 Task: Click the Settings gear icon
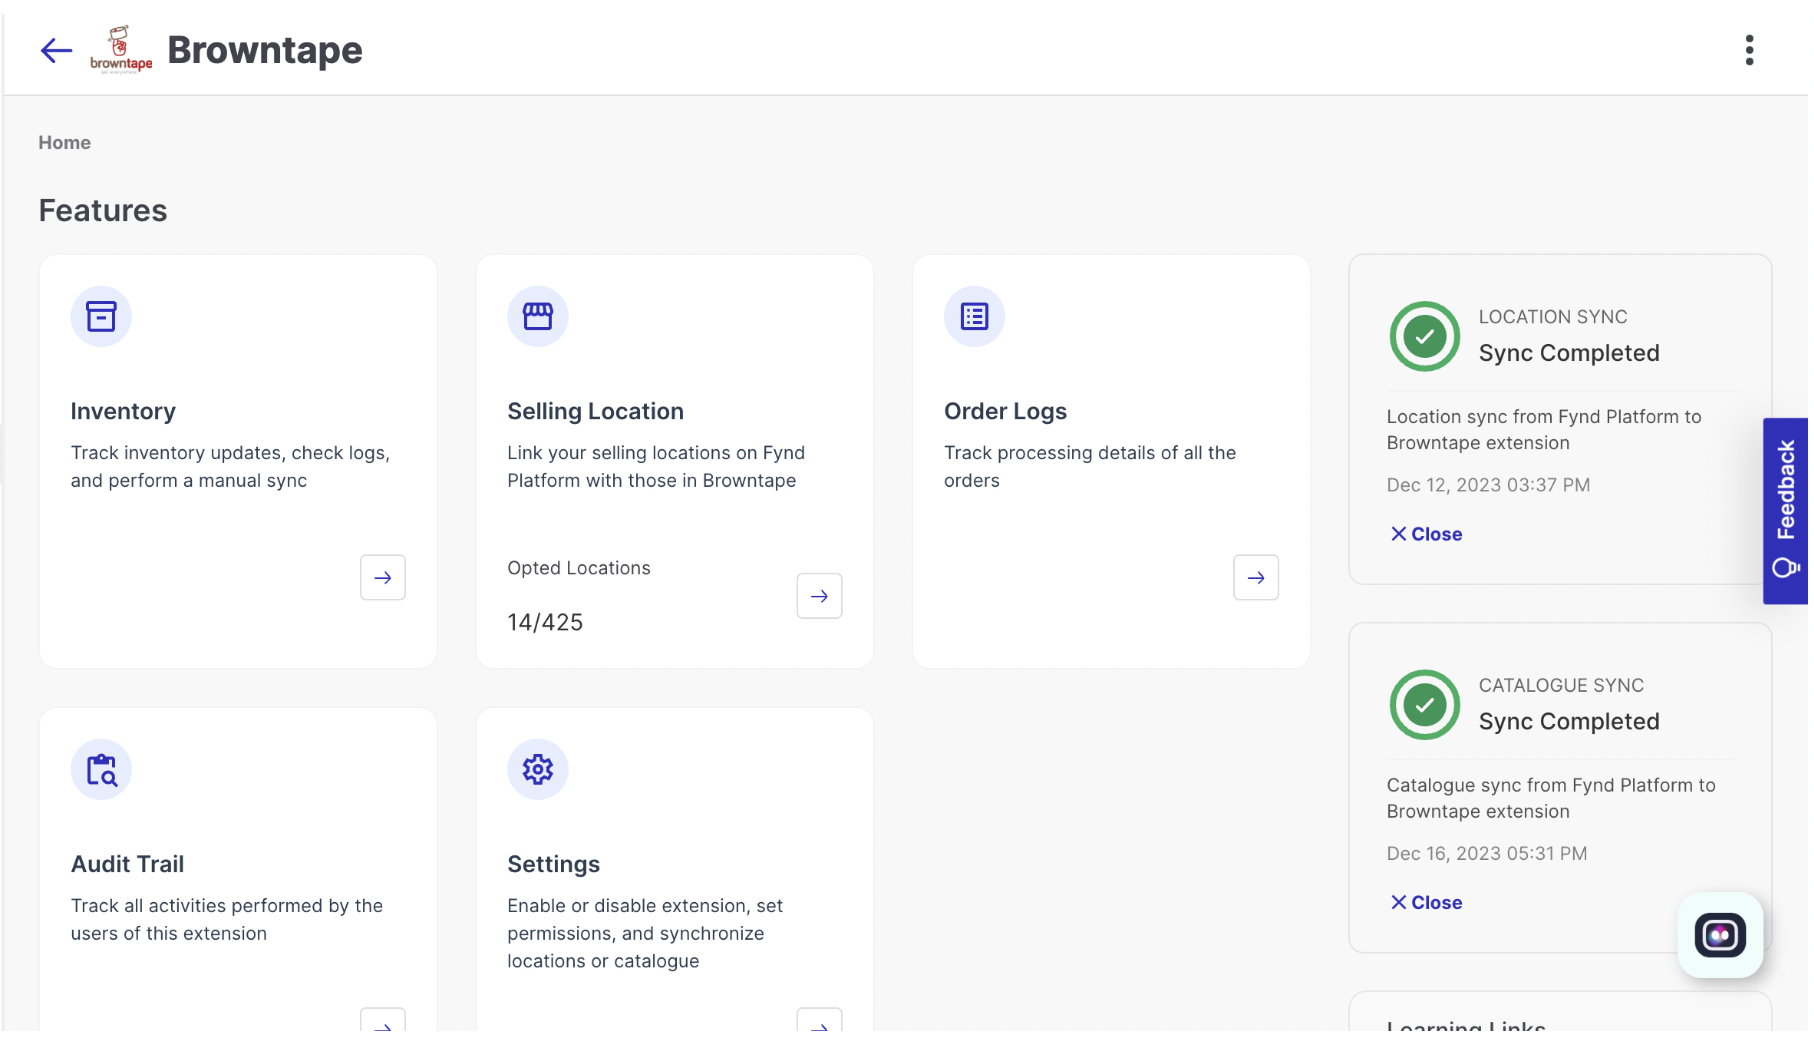coord(539,771)
